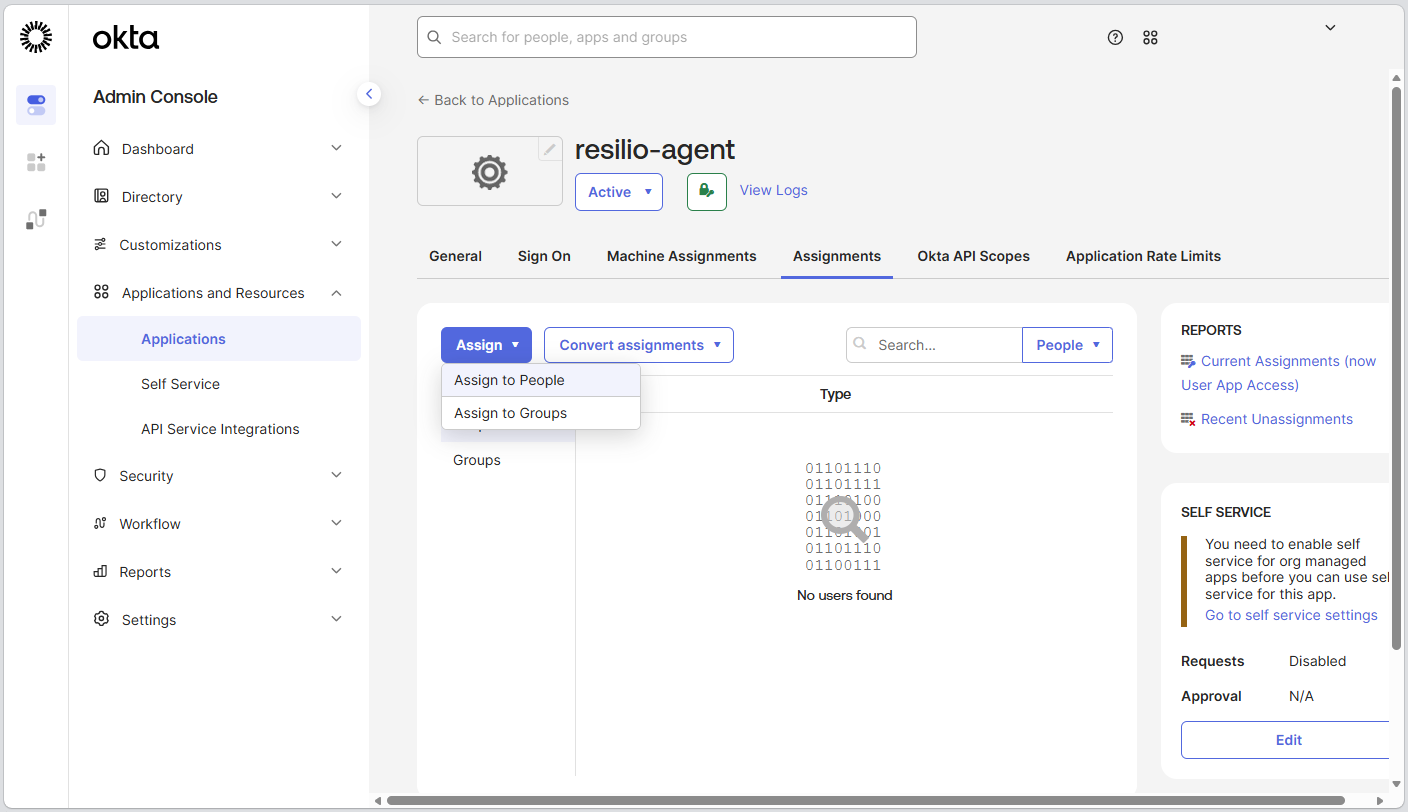Screen dimensions: 1408x812
Task: Open the account menu chevron at top right
Action: click(x=1330, y=28)
